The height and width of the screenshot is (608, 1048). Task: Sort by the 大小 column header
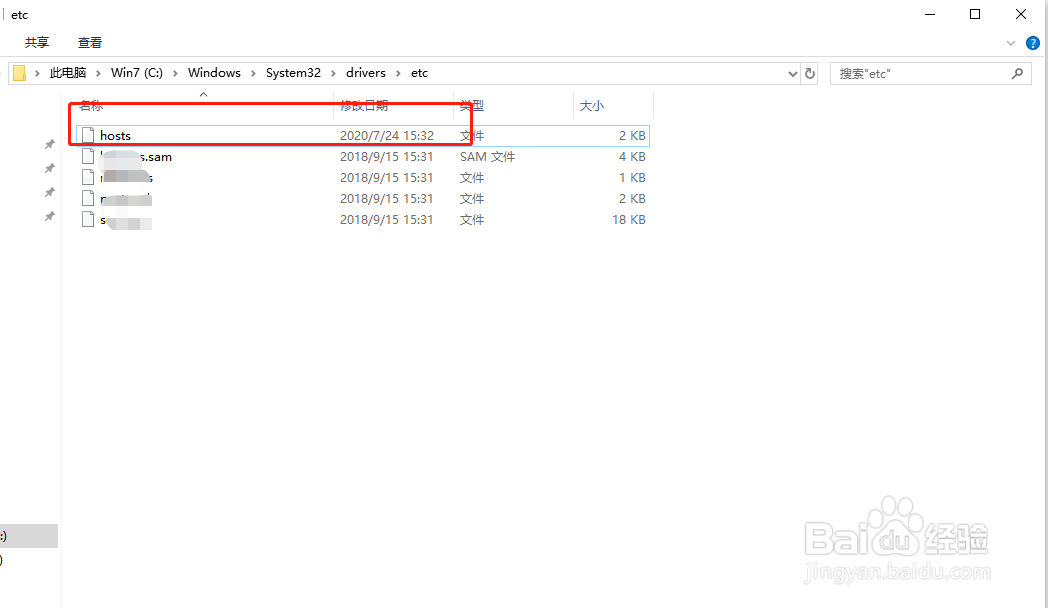tap(592, 106)
